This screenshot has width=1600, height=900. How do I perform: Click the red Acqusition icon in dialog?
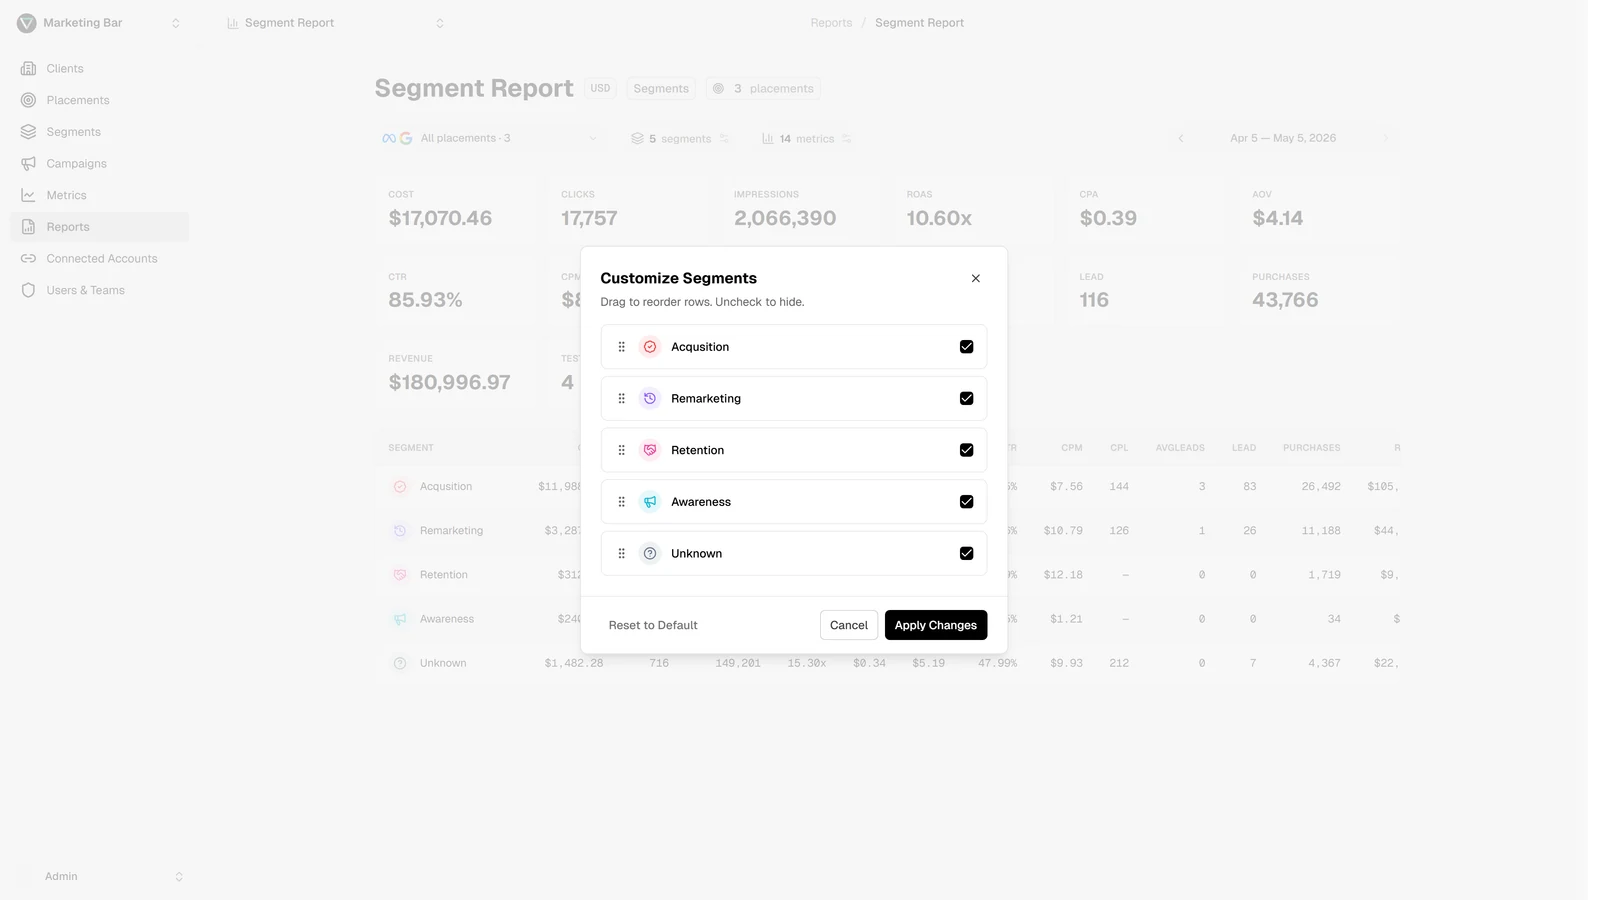pyautogui.click(x=650, y=347)
